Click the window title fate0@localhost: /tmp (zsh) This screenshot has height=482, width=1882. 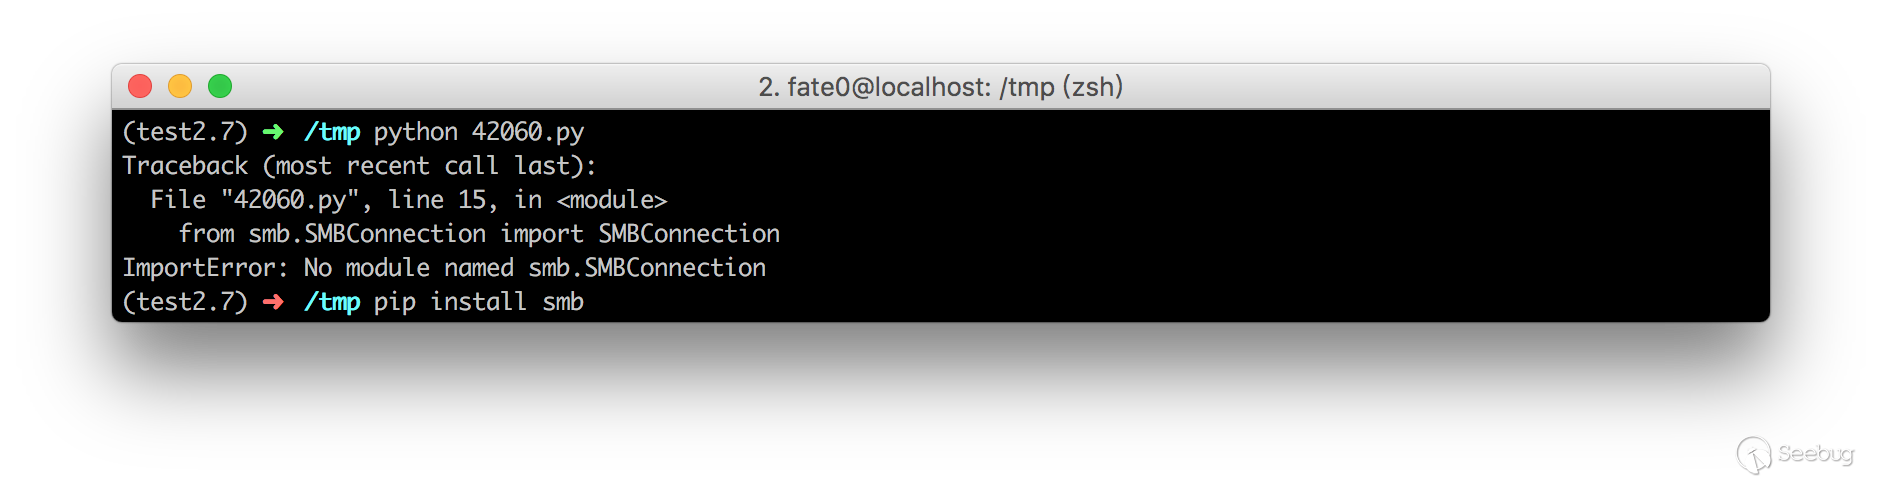pos(940,87)
